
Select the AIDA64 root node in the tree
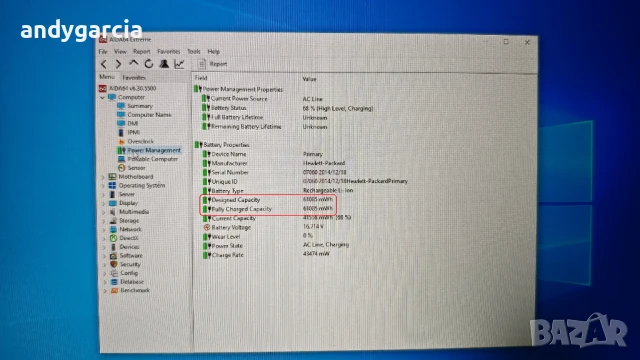tap(127, 88)
